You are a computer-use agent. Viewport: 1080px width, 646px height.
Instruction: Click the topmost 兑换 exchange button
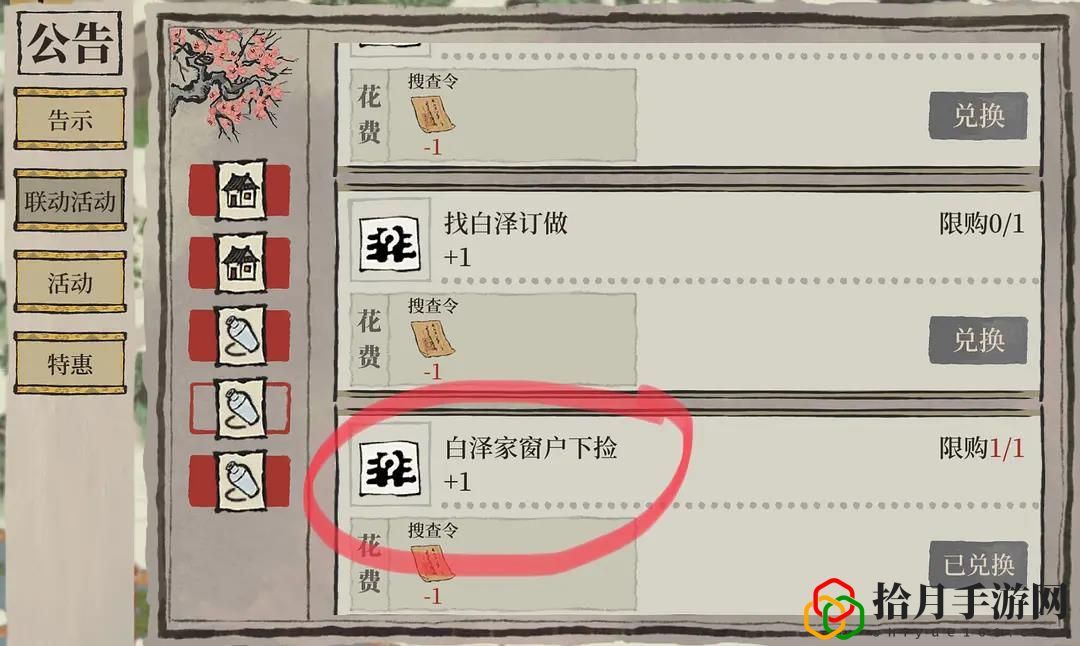(x=977, y=116)
